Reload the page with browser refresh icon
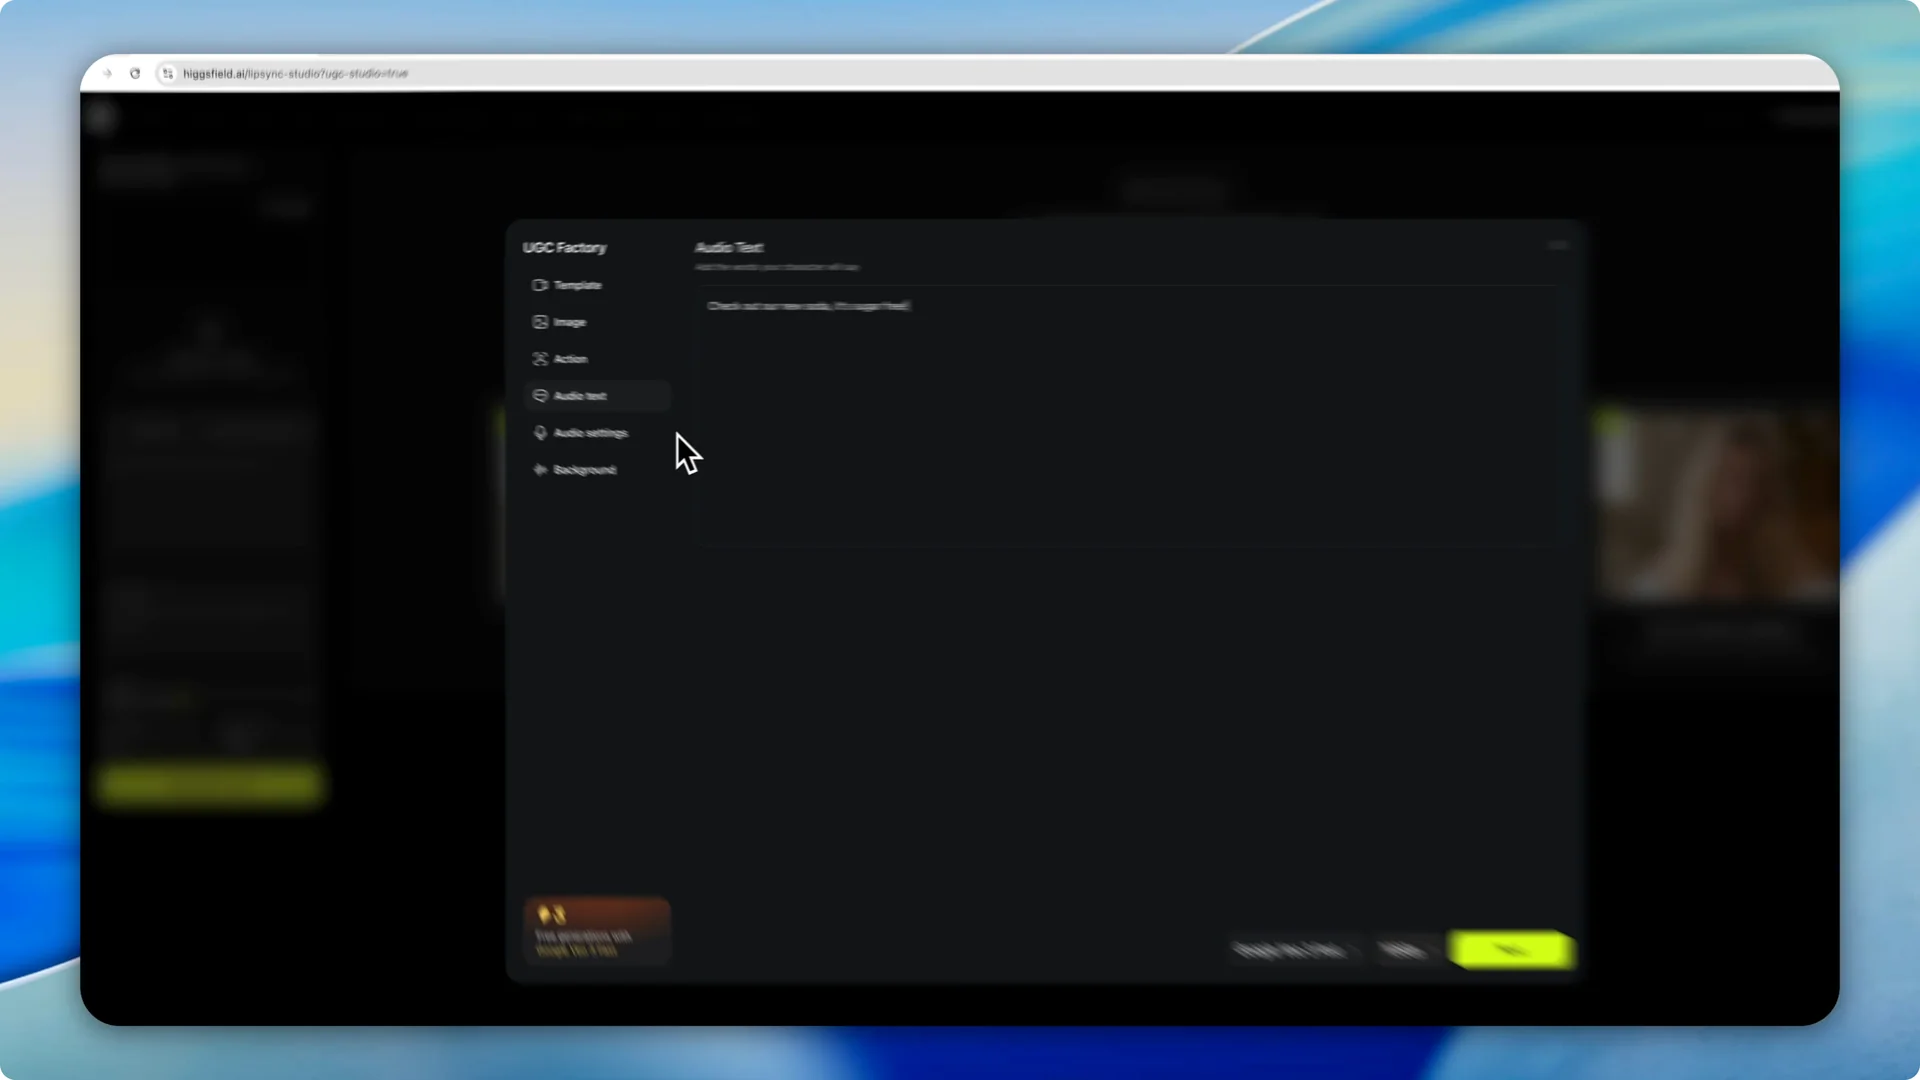Image resolution: width=1920 pixels, height=1080 pixels. tap(135, 73)
